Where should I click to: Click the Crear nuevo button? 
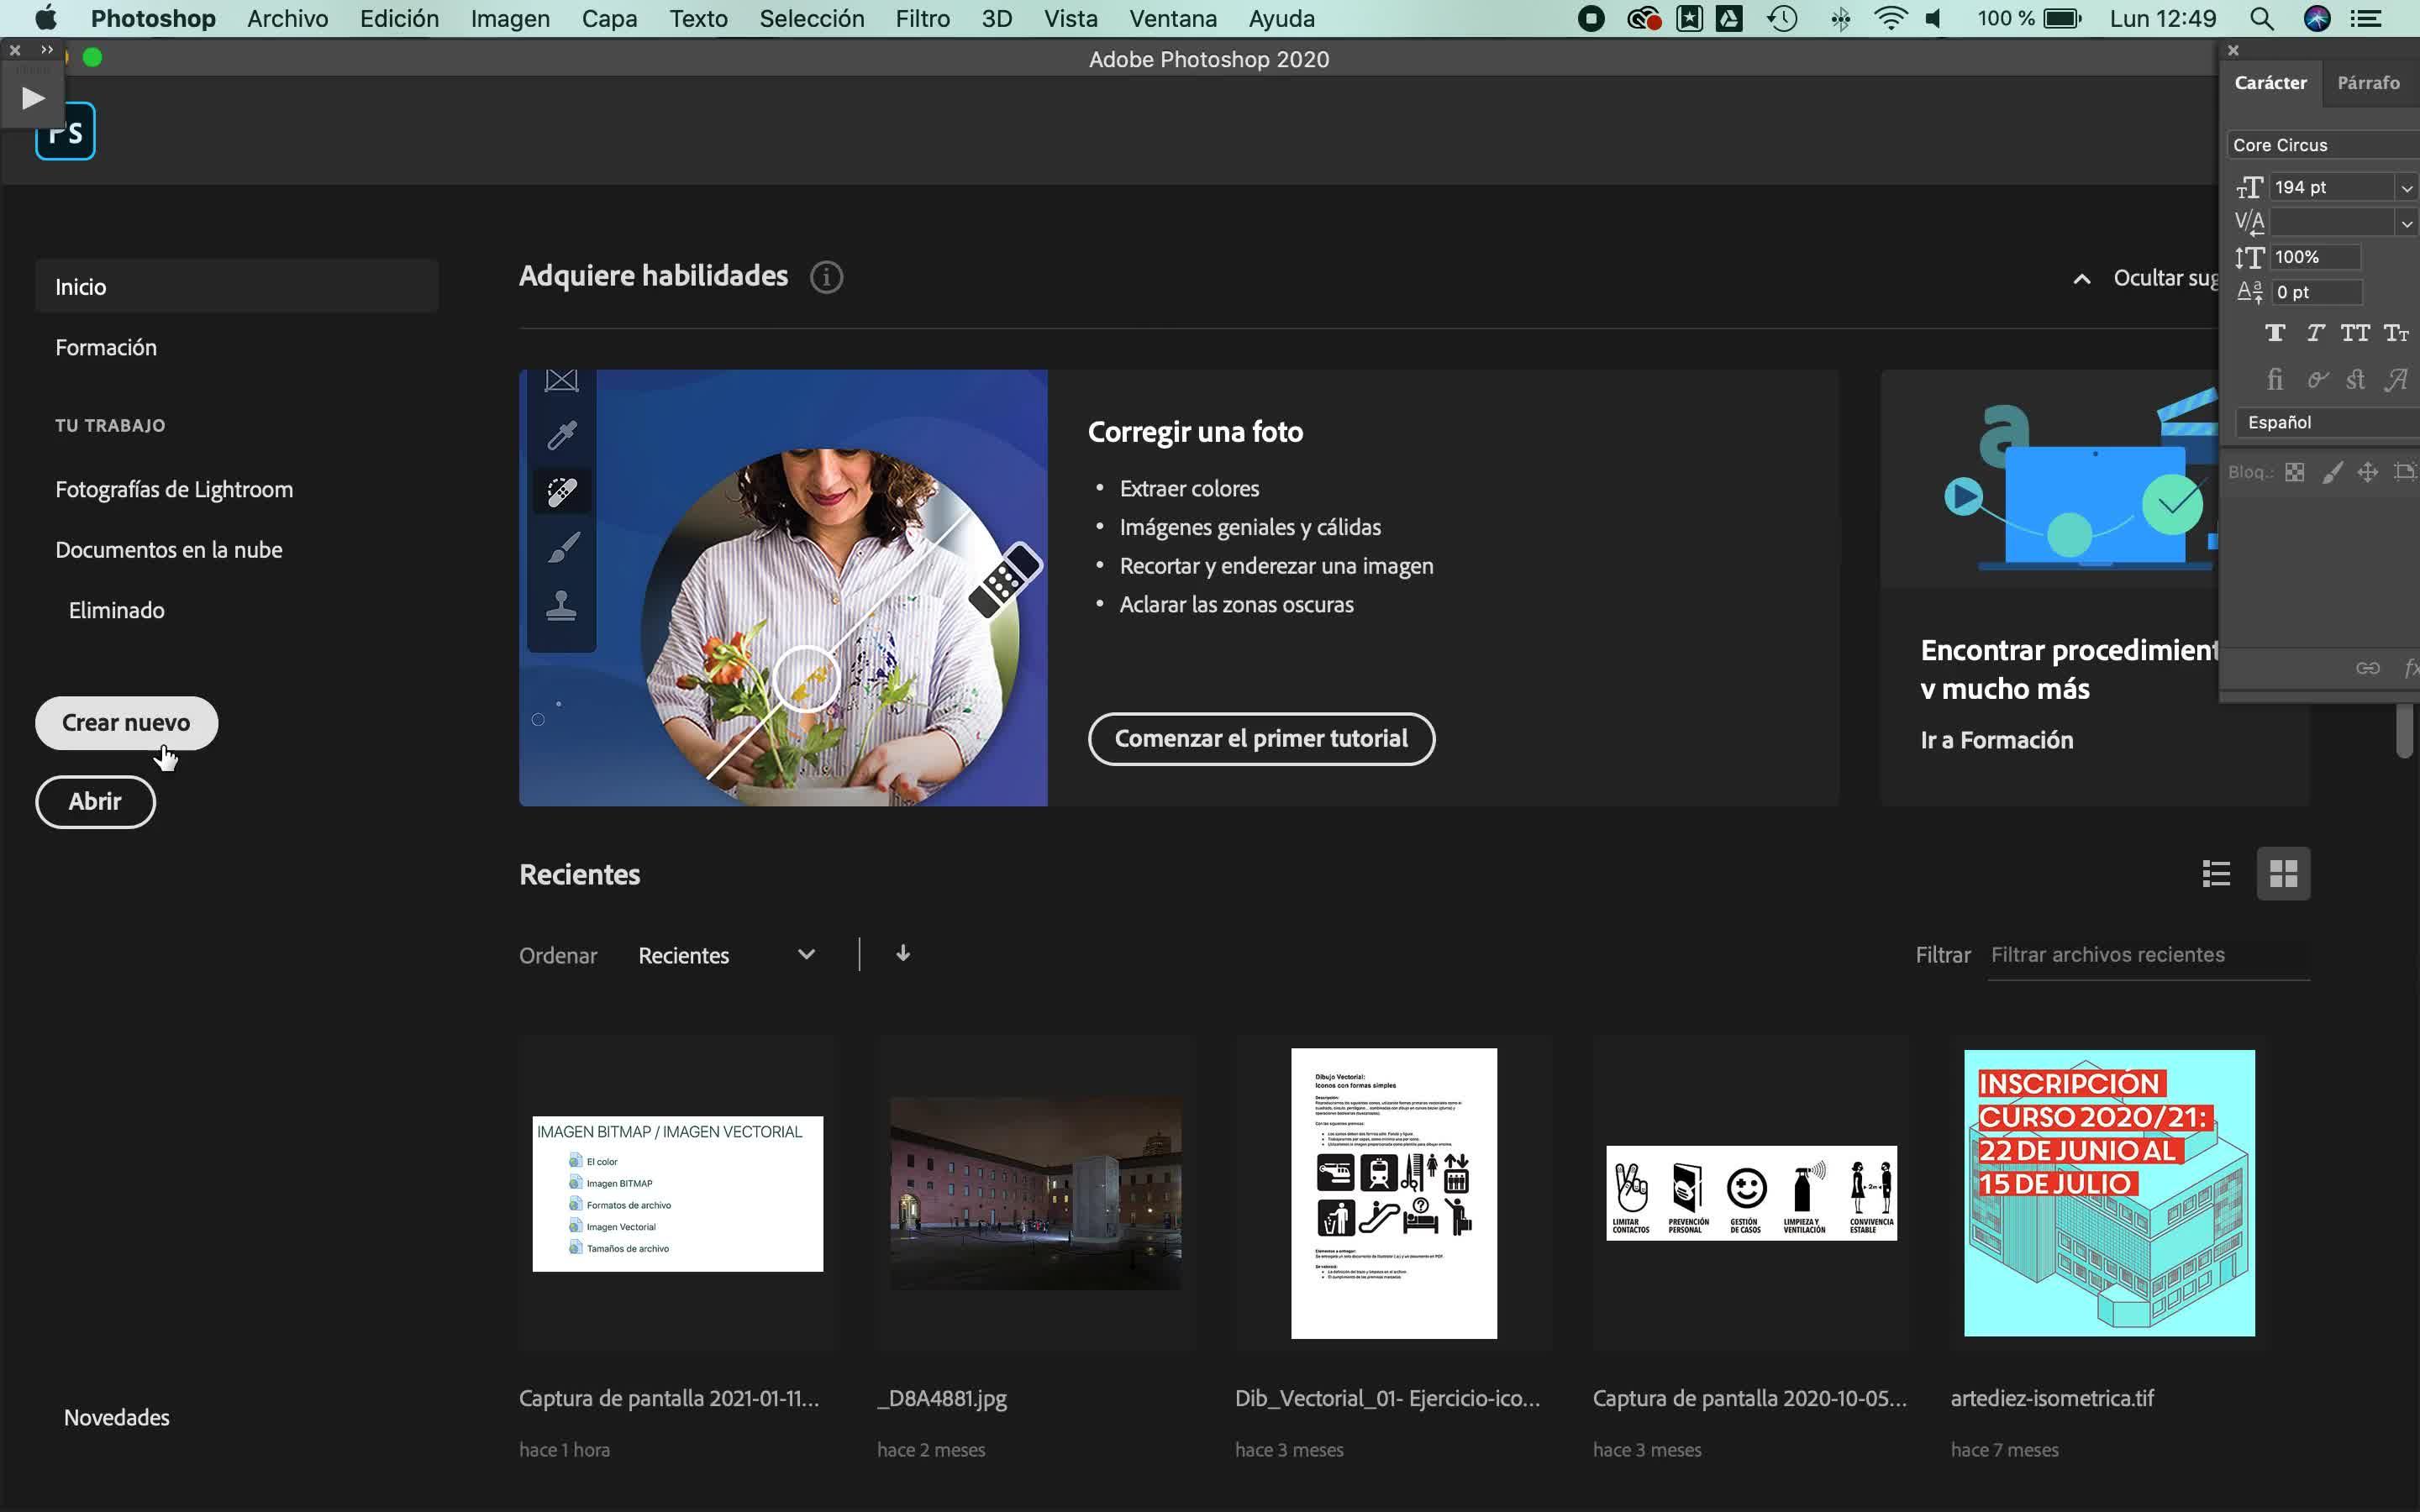point(126,723)
